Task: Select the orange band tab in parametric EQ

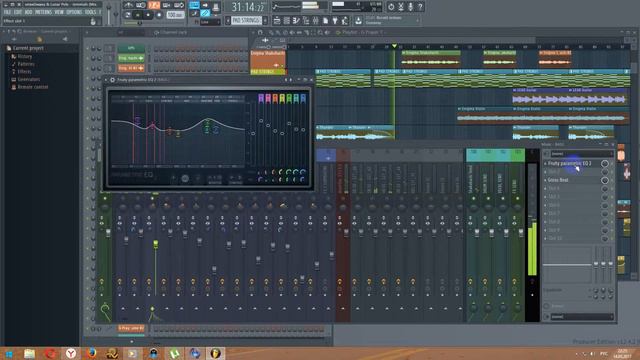Action: coord(275,98)
